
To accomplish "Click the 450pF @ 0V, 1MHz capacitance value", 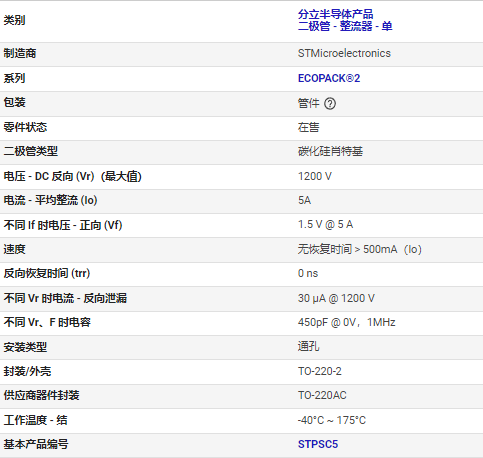I will (x=346, y=322).
